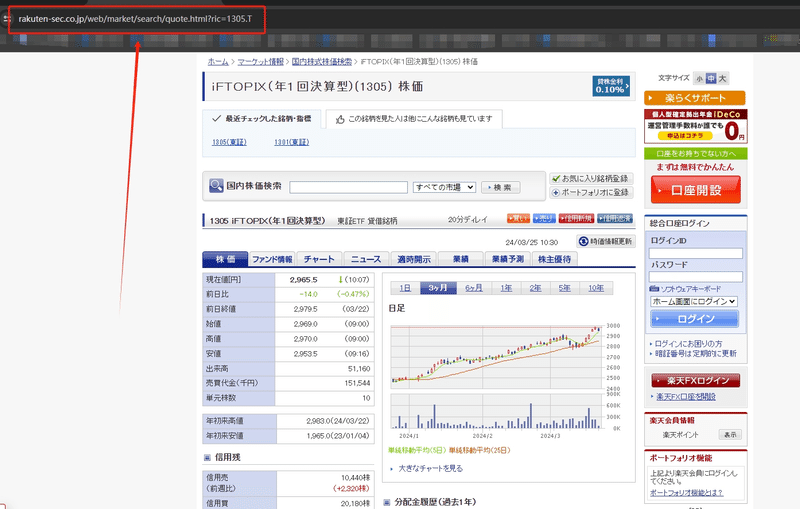Click the 出来高 value 51,160
The image size is (800, 509).
point(359,368)
